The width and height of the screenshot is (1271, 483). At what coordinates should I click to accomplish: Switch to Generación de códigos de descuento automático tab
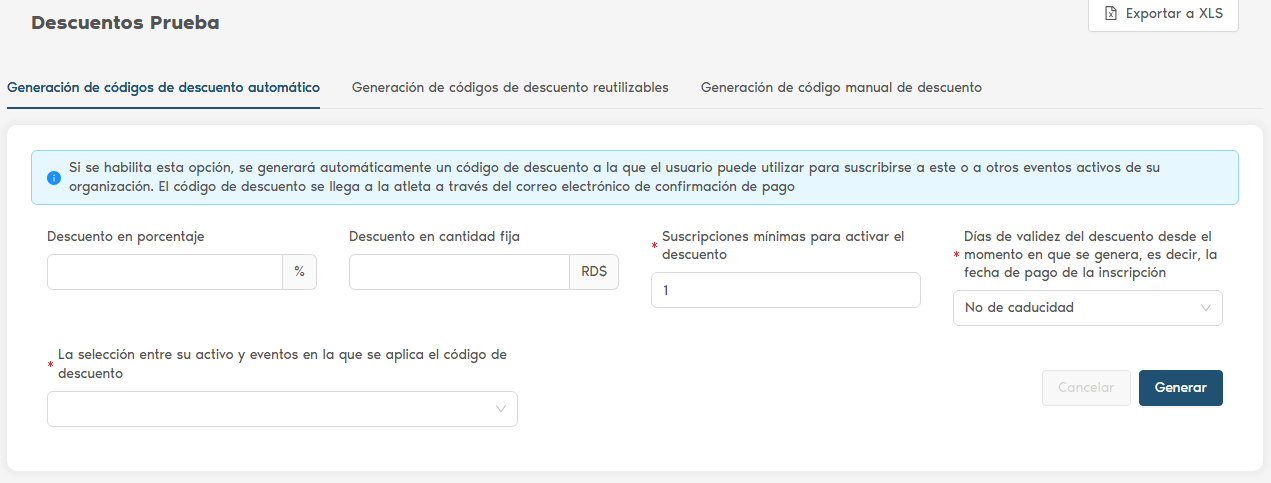(163, 87)
